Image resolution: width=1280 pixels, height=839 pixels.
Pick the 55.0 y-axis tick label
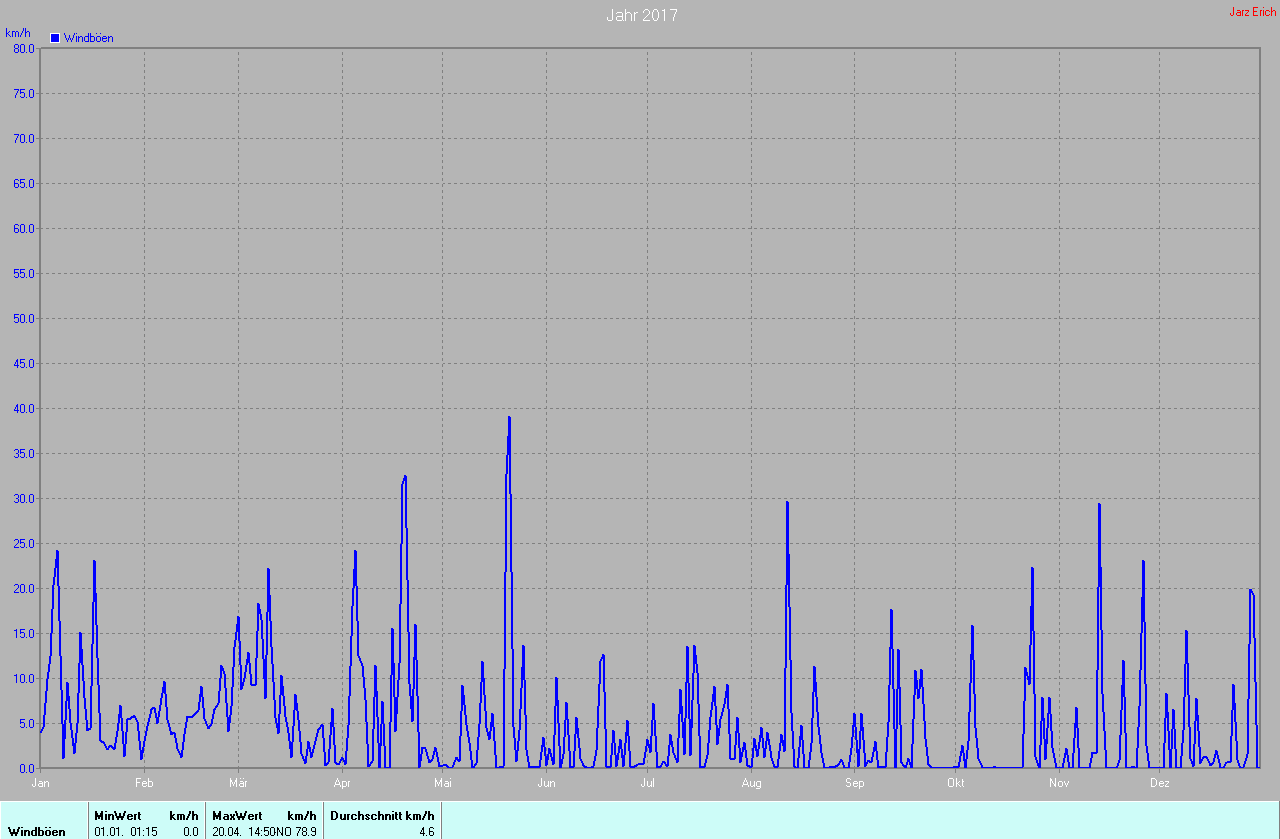tap(23, 274)
